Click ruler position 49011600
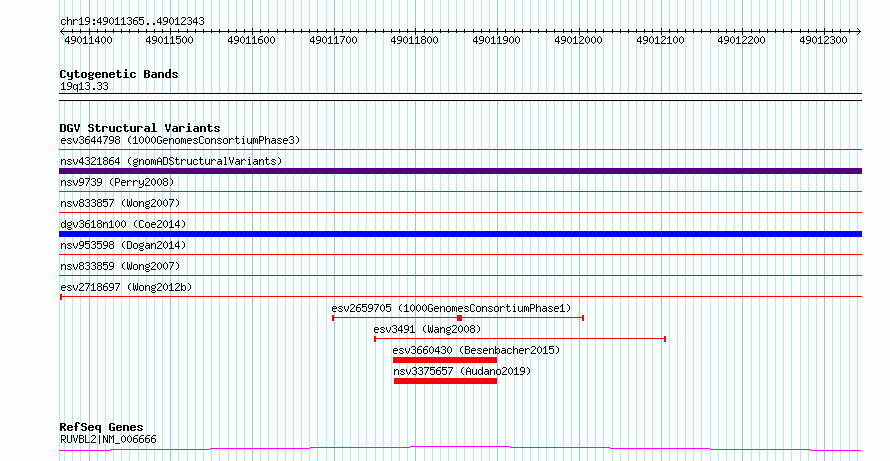The width and height of the screenshot is (890, 461). (251, 40)
